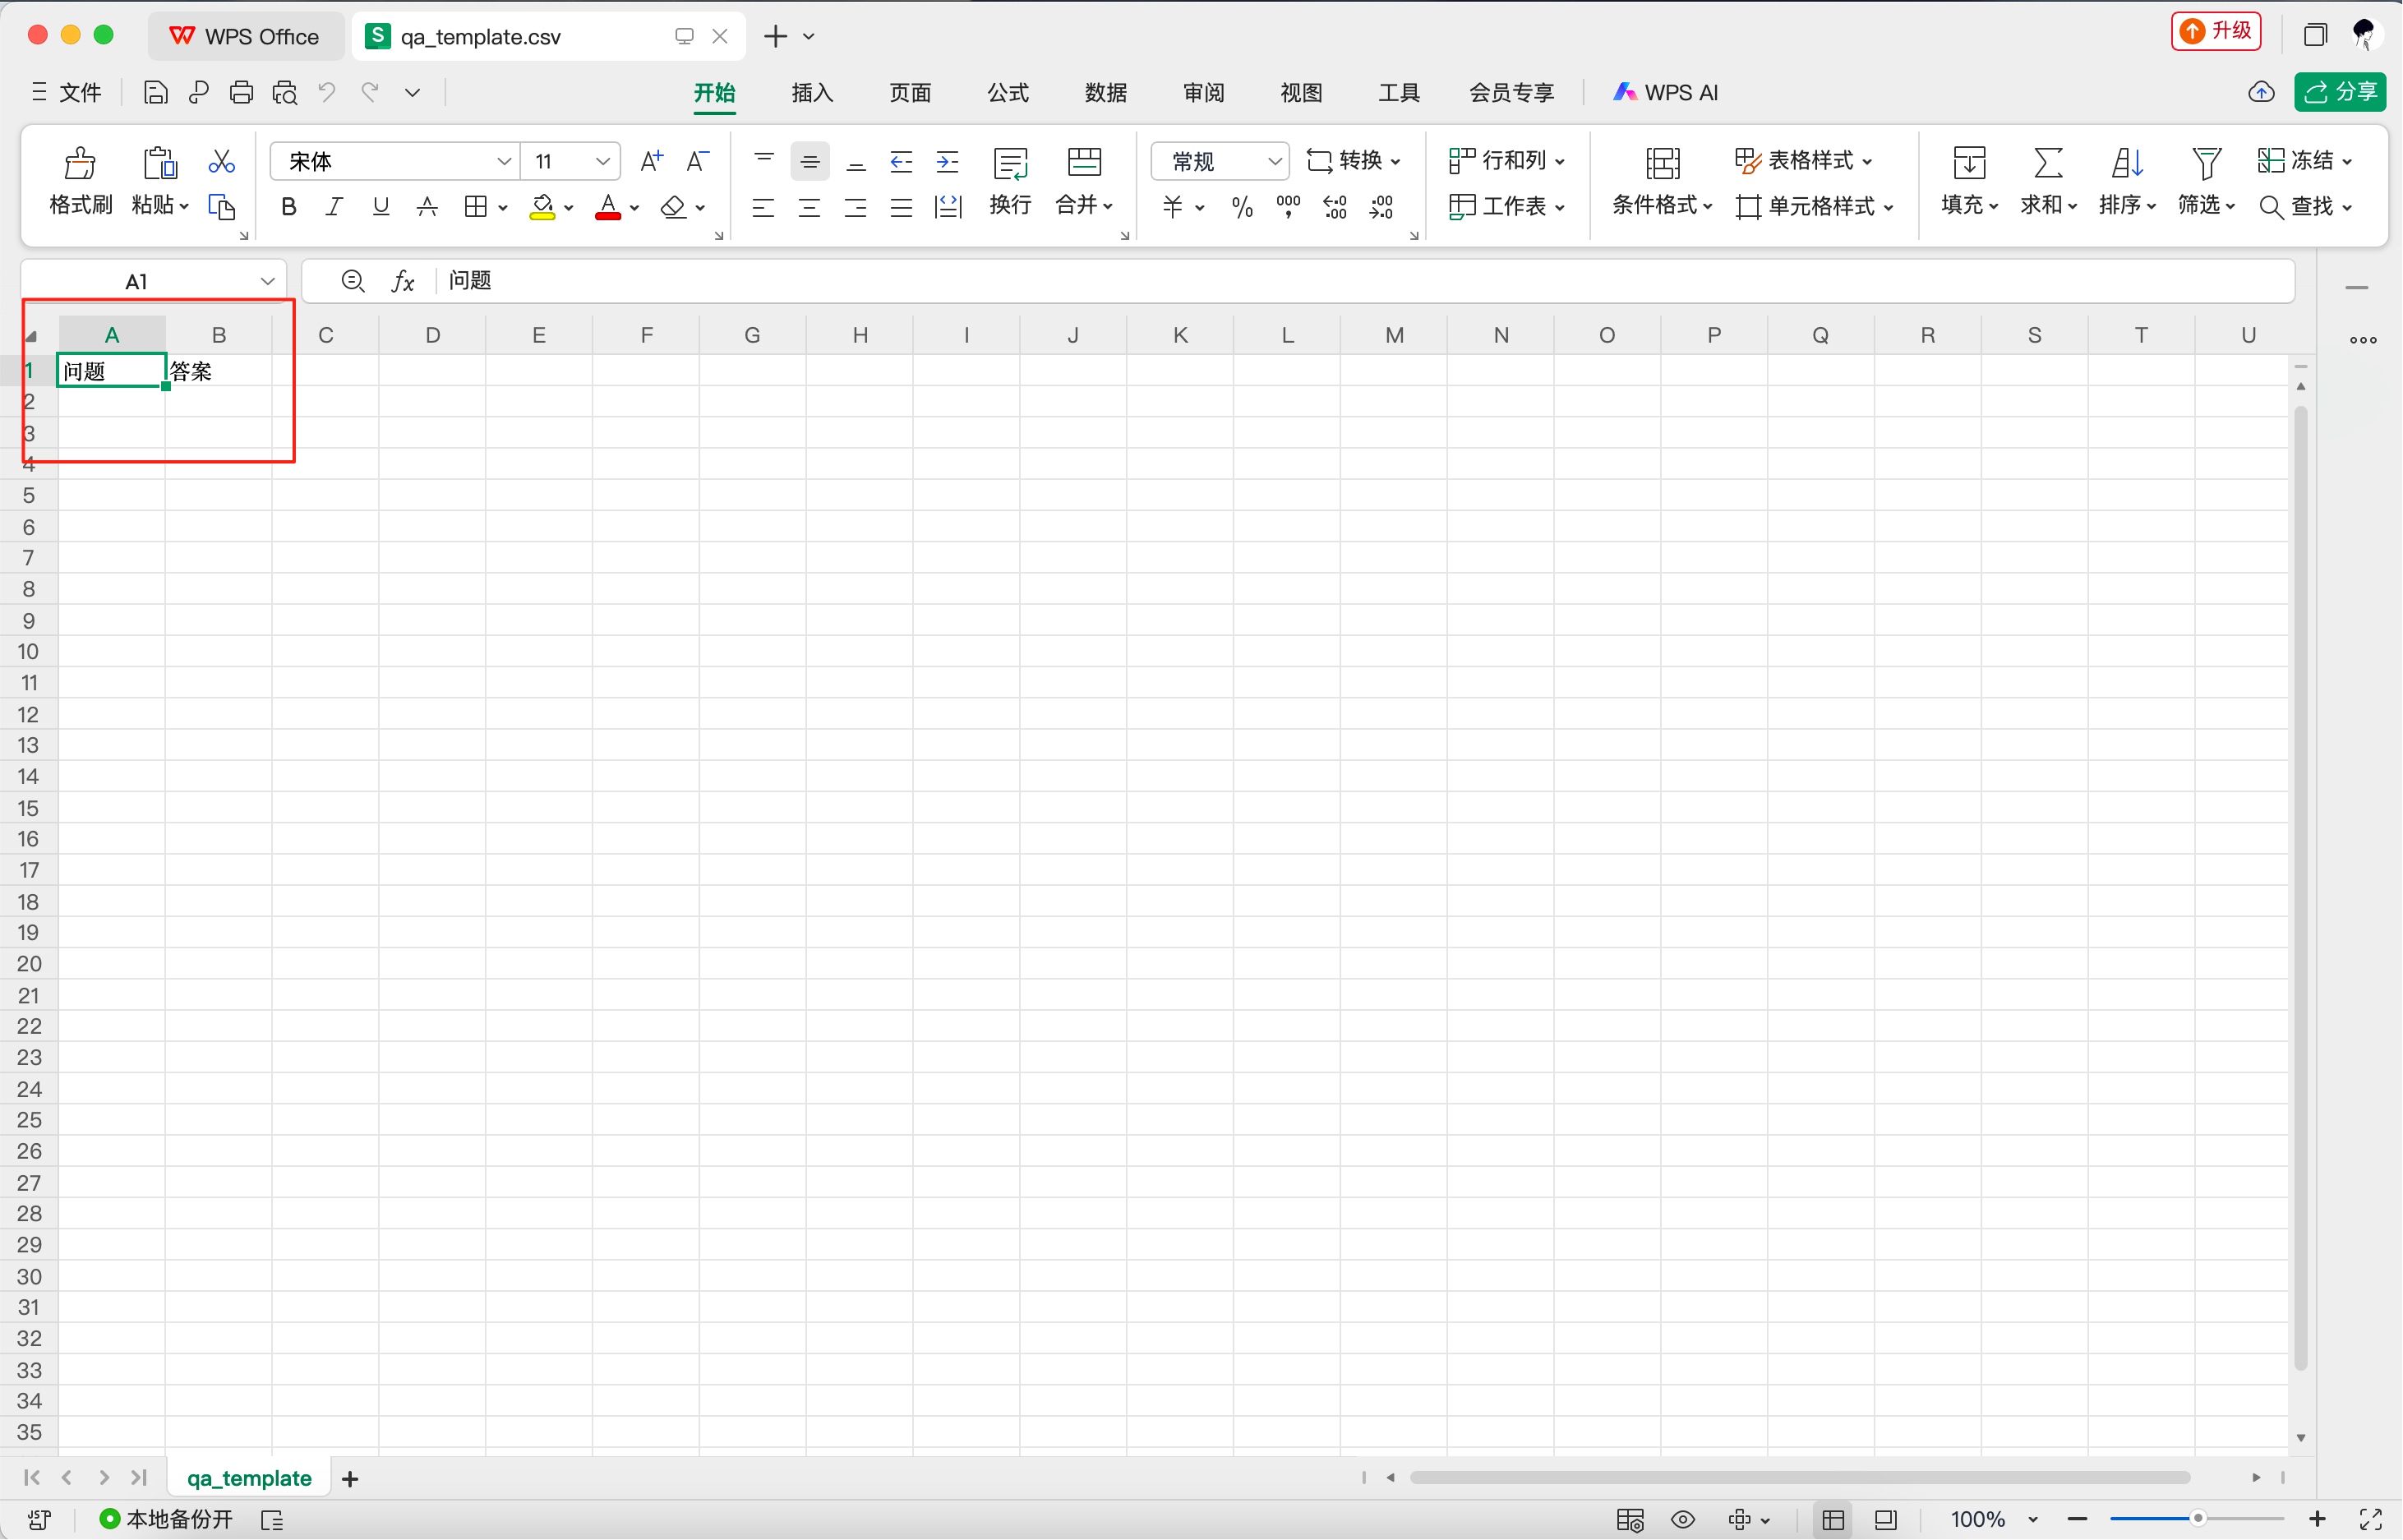Click the fx insert function icon
2403x1540 pixels.
pyautogui.click(x=403, y=281)
